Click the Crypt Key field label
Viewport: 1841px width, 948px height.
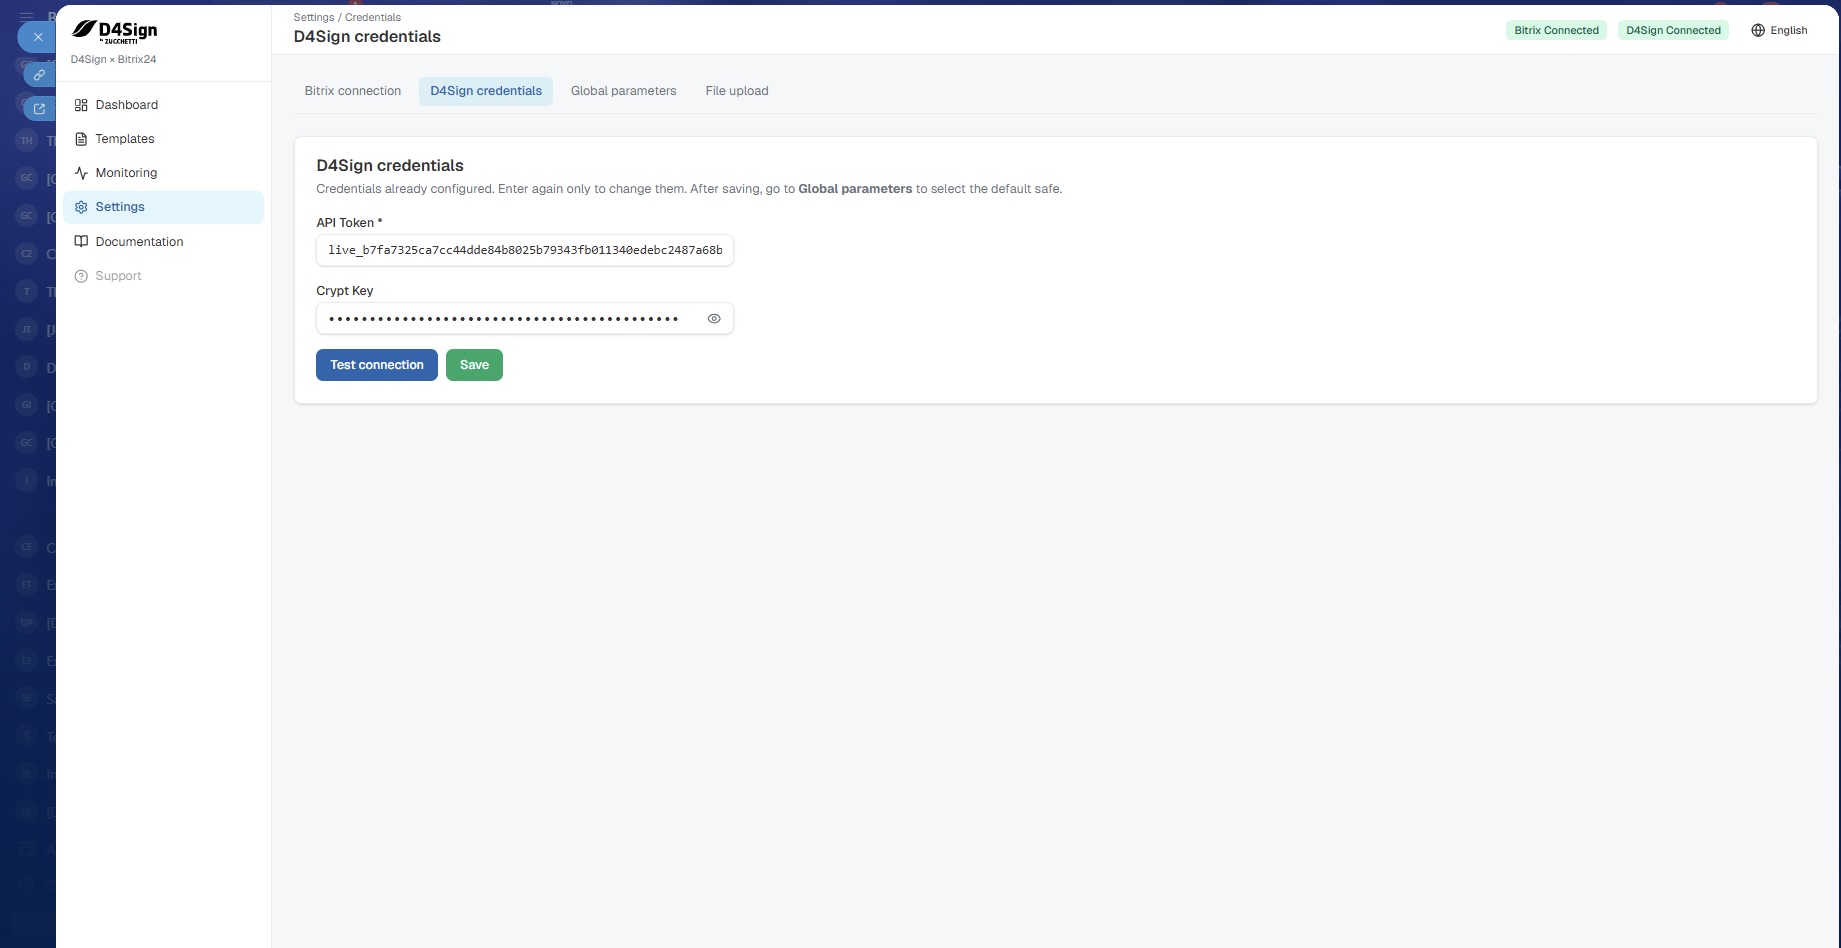(x=345, y=291)
